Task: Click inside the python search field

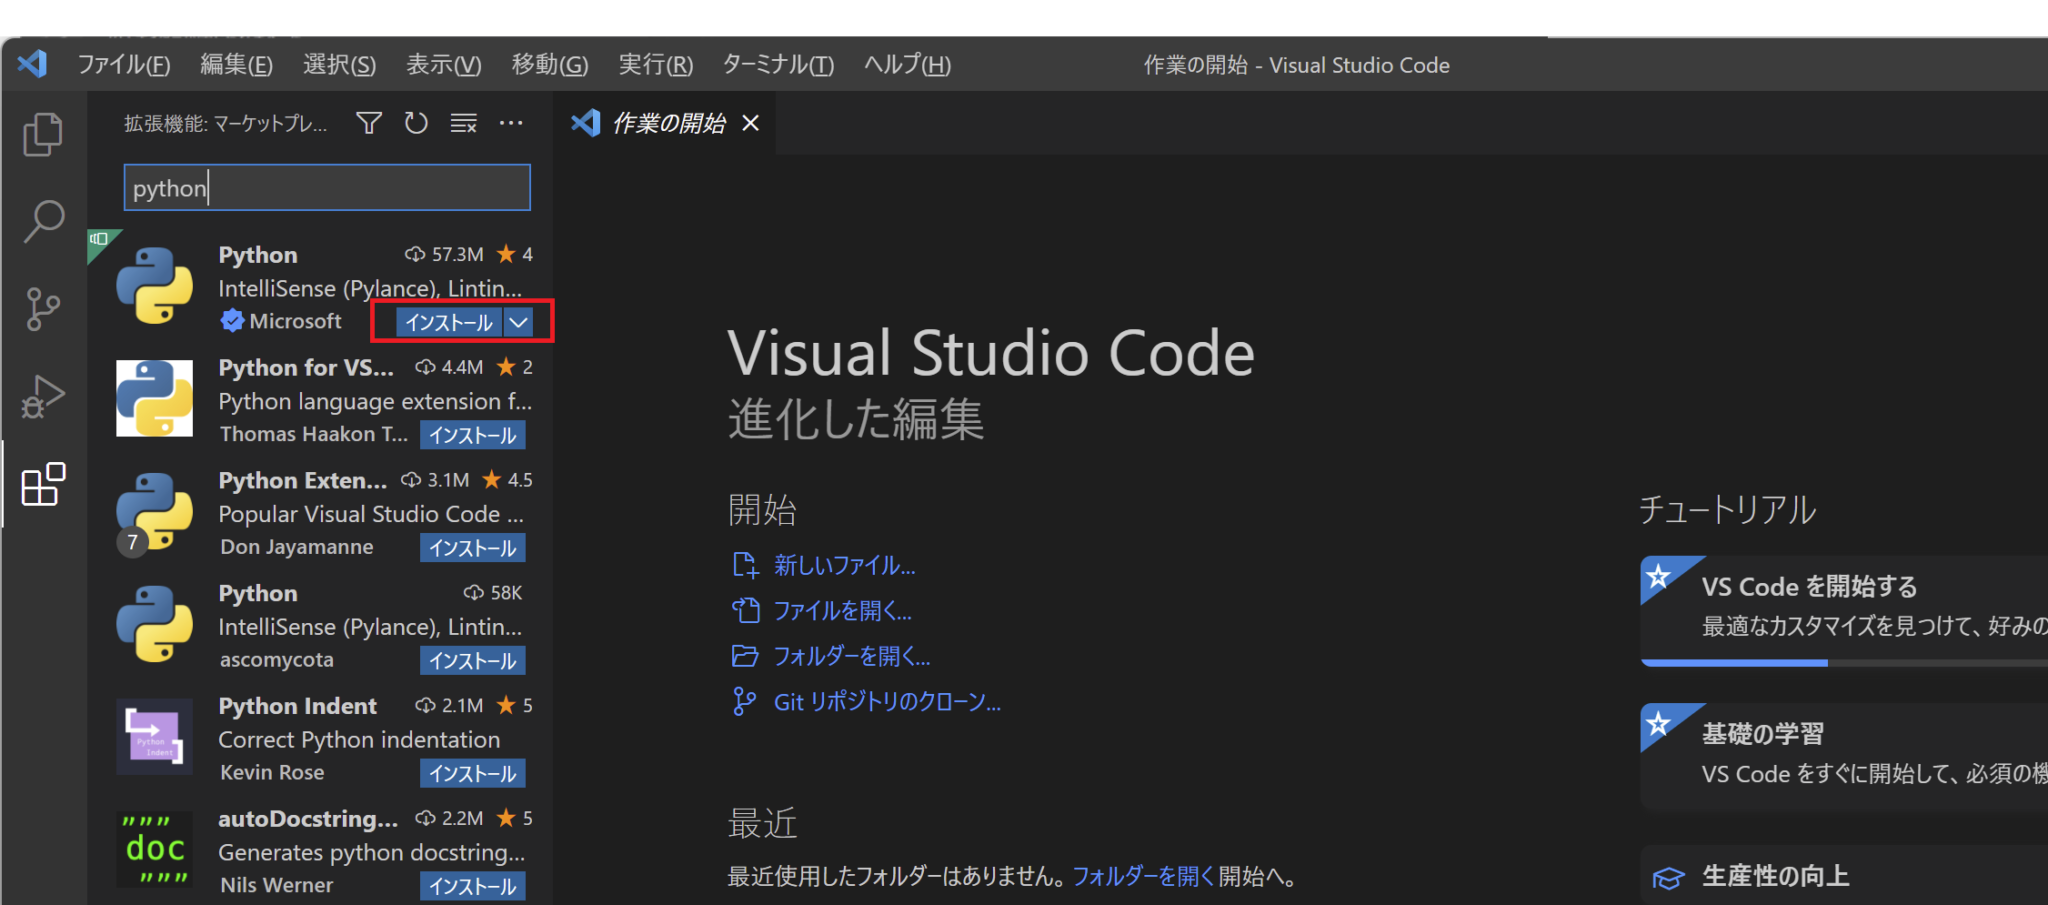Action: [x=326, y=187]
